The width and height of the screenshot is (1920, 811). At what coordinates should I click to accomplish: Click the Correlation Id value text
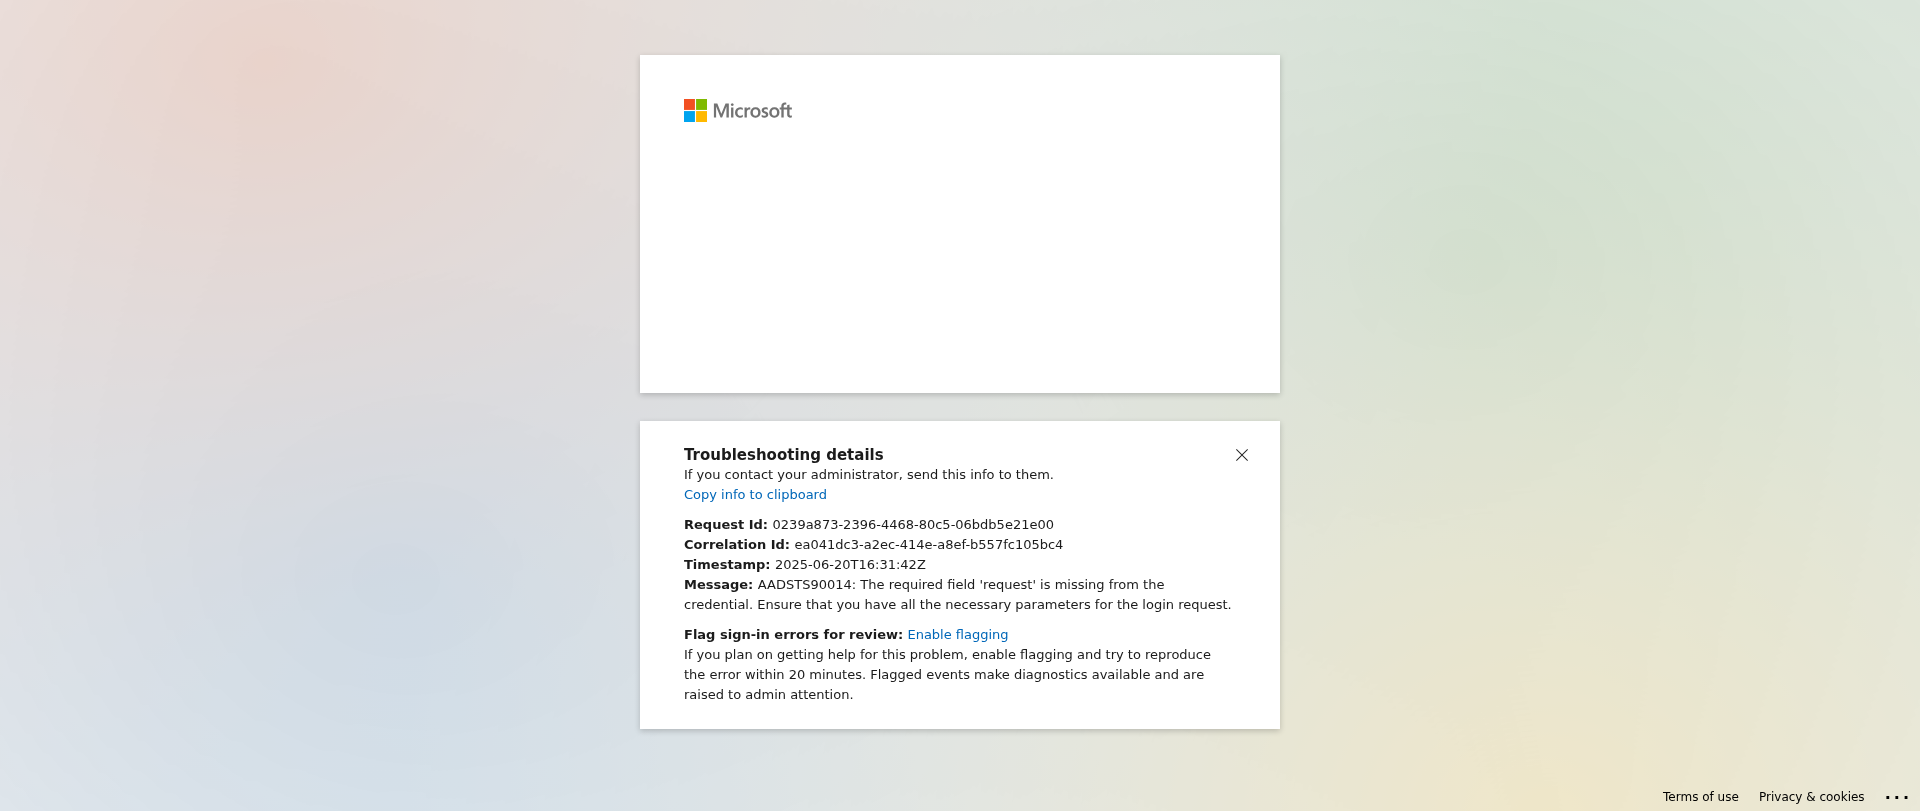pos(928,545)
